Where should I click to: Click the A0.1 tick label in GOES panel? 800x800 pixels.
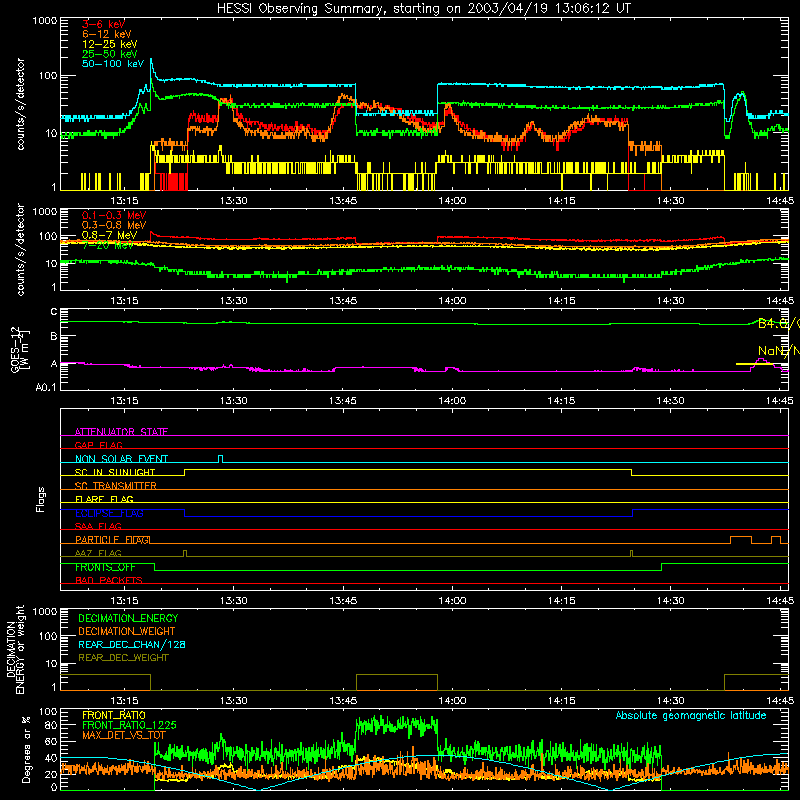click(45, 388)
